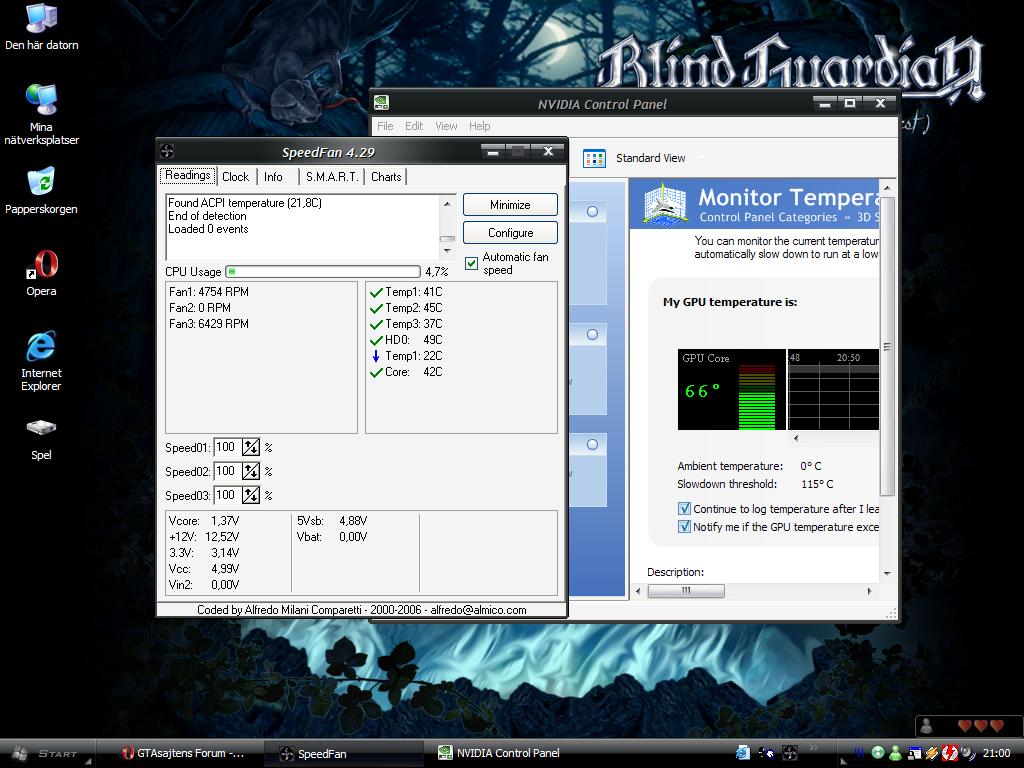This screenshot has width=1024, height=768.
Task: Click the green globe tray icon
Action: tap(878, 752)
